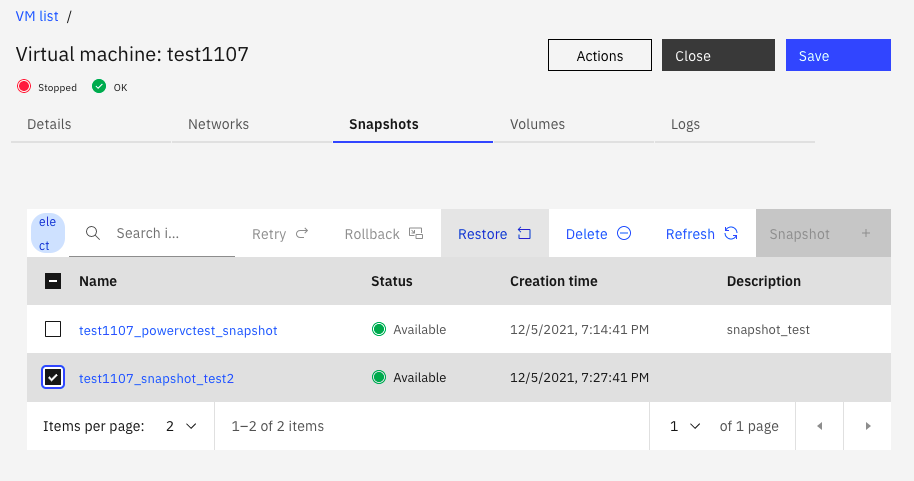The width and height of the screenshot is (914, 481).
Task: Go to next page arrow
Action: [x=868, y=426]
